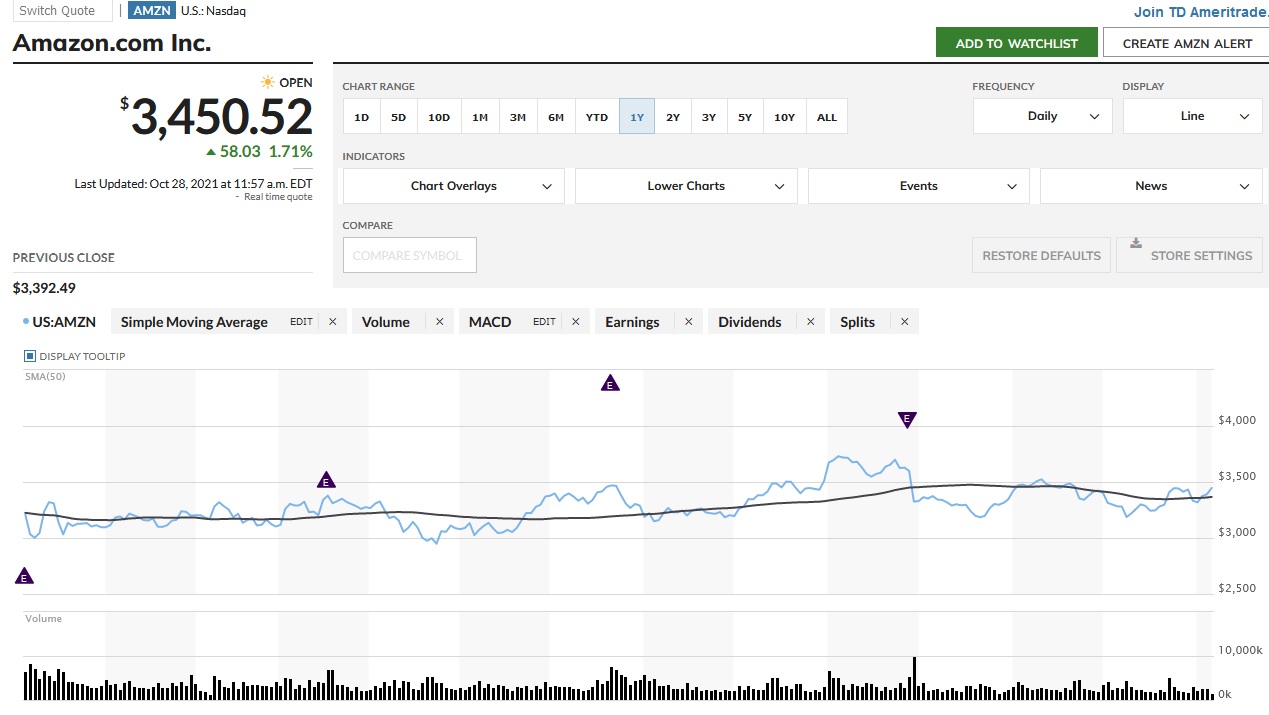This screenshot has width=1269, height=715.
Task: Expand the Events dropdown
Action: pyautogui.click(x=919, y=186)
